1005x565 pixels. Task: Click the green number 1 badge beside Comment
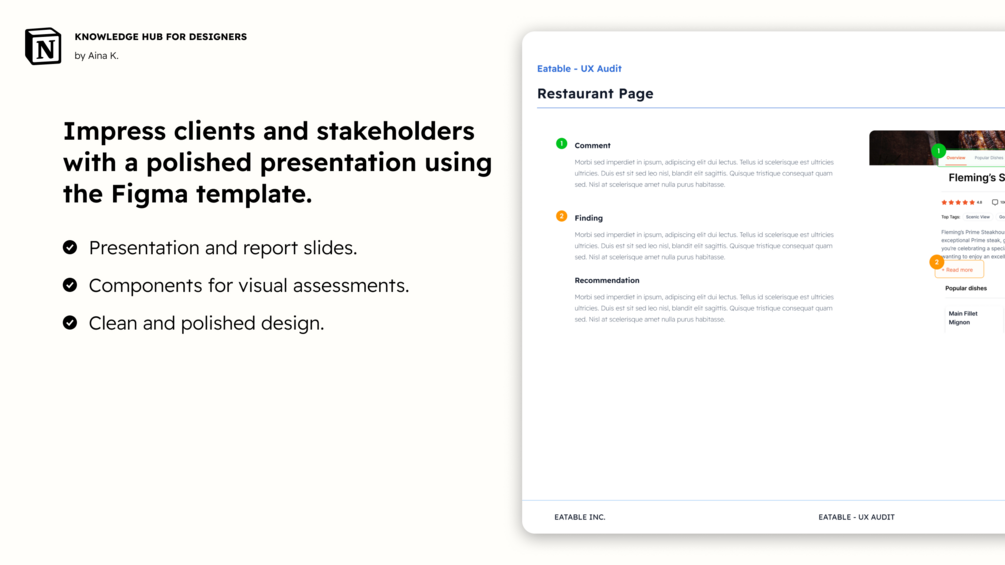[561, 143]
